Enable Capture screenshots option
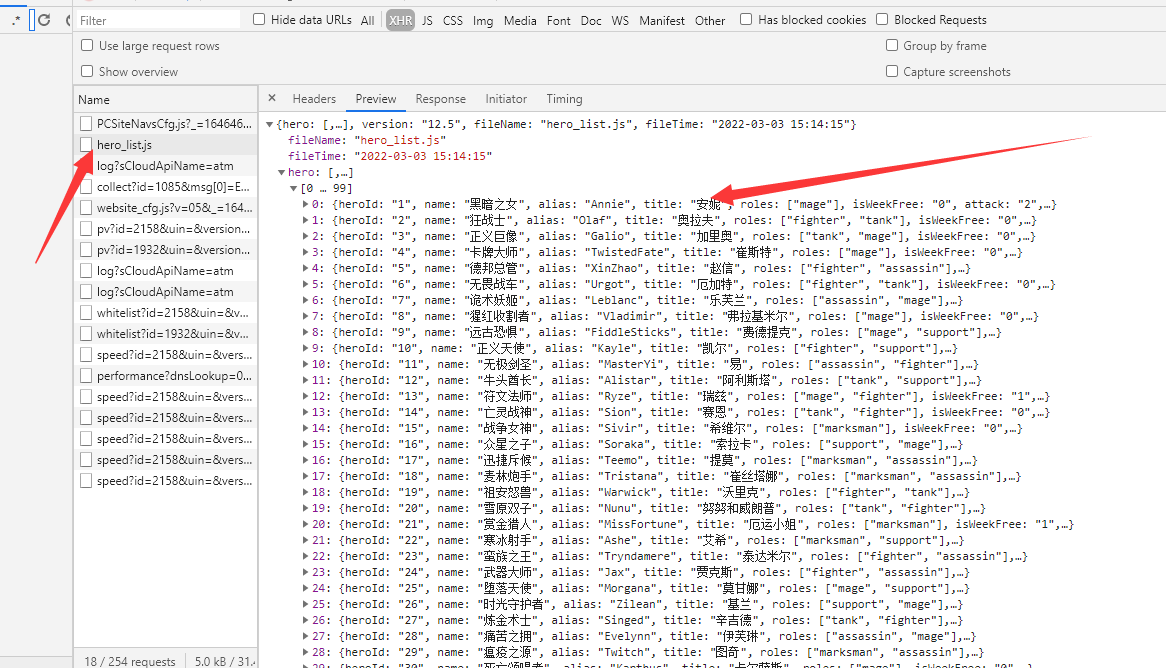Image resolution: width=1166 pixels, height=668 pixels. (890, 70)
